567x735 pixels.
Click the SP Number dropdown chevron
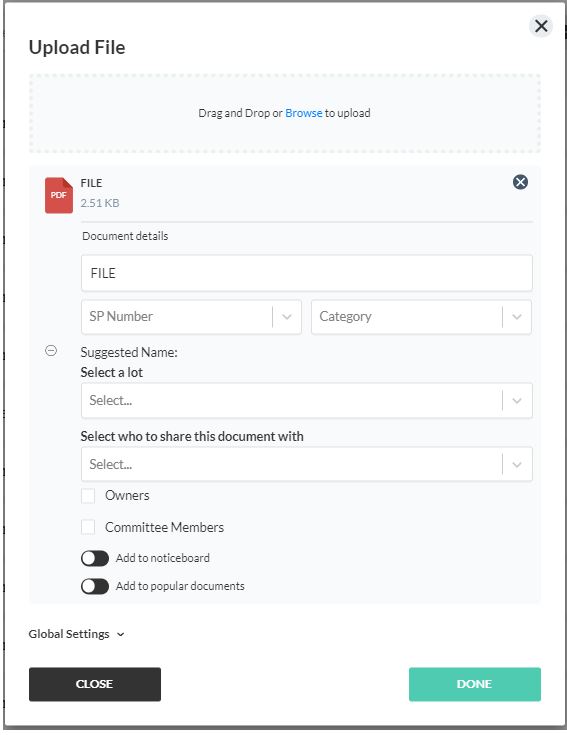click(x=287, y=317)
